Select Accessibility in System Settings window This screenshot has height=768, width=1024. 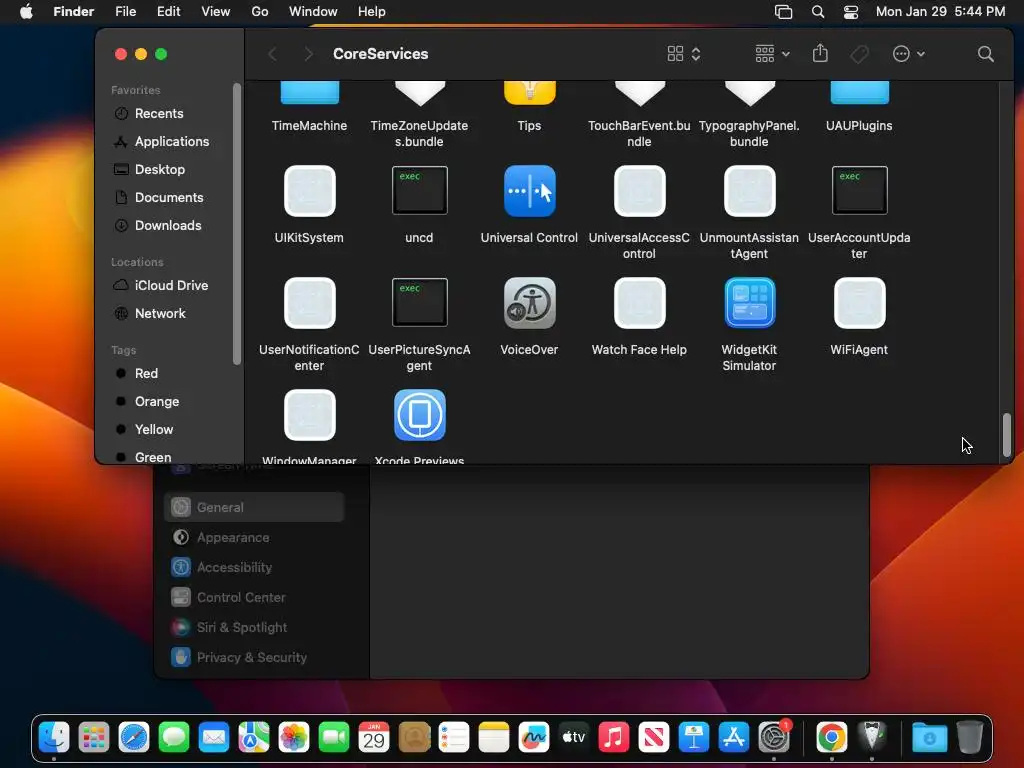click(x=254, y=568)
